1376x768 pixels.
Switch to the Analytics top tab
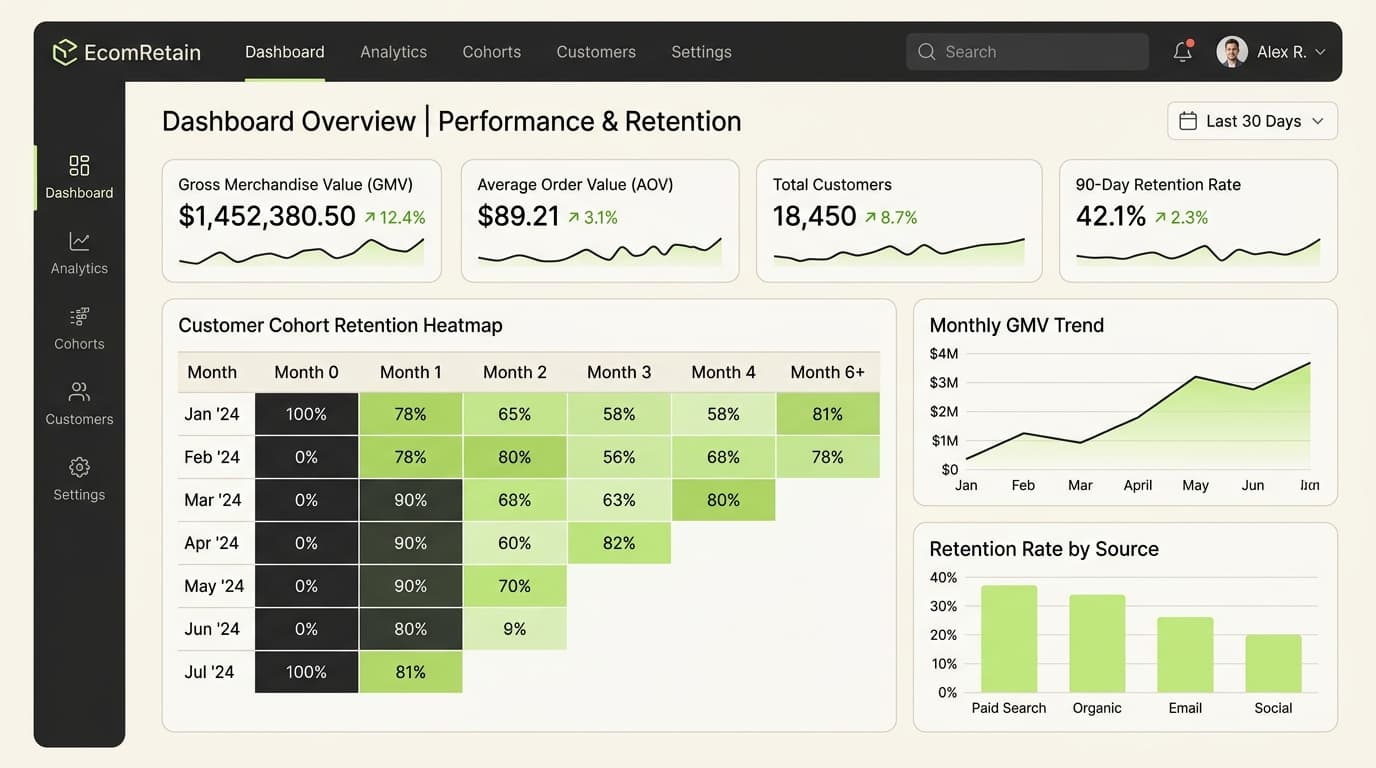point(393,52)
